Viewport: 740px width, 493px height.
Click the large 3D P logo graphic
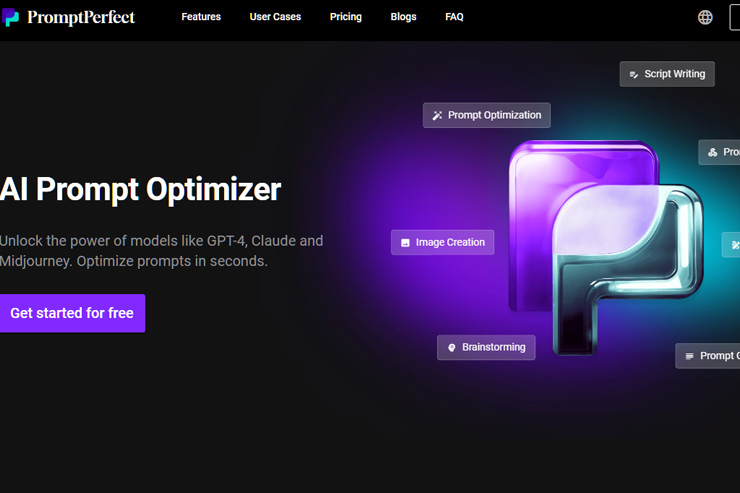coord(606,247)
